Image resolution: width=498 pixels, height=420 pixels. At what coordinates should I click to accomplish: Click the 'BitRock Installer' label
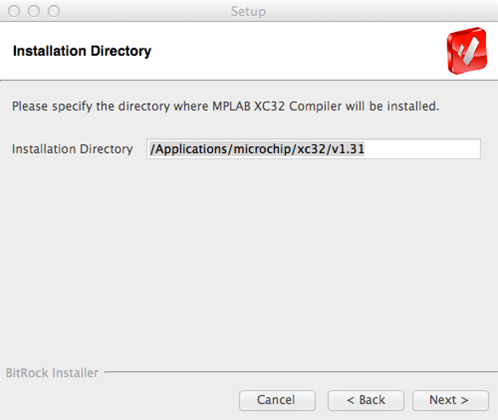coord(52,373)
